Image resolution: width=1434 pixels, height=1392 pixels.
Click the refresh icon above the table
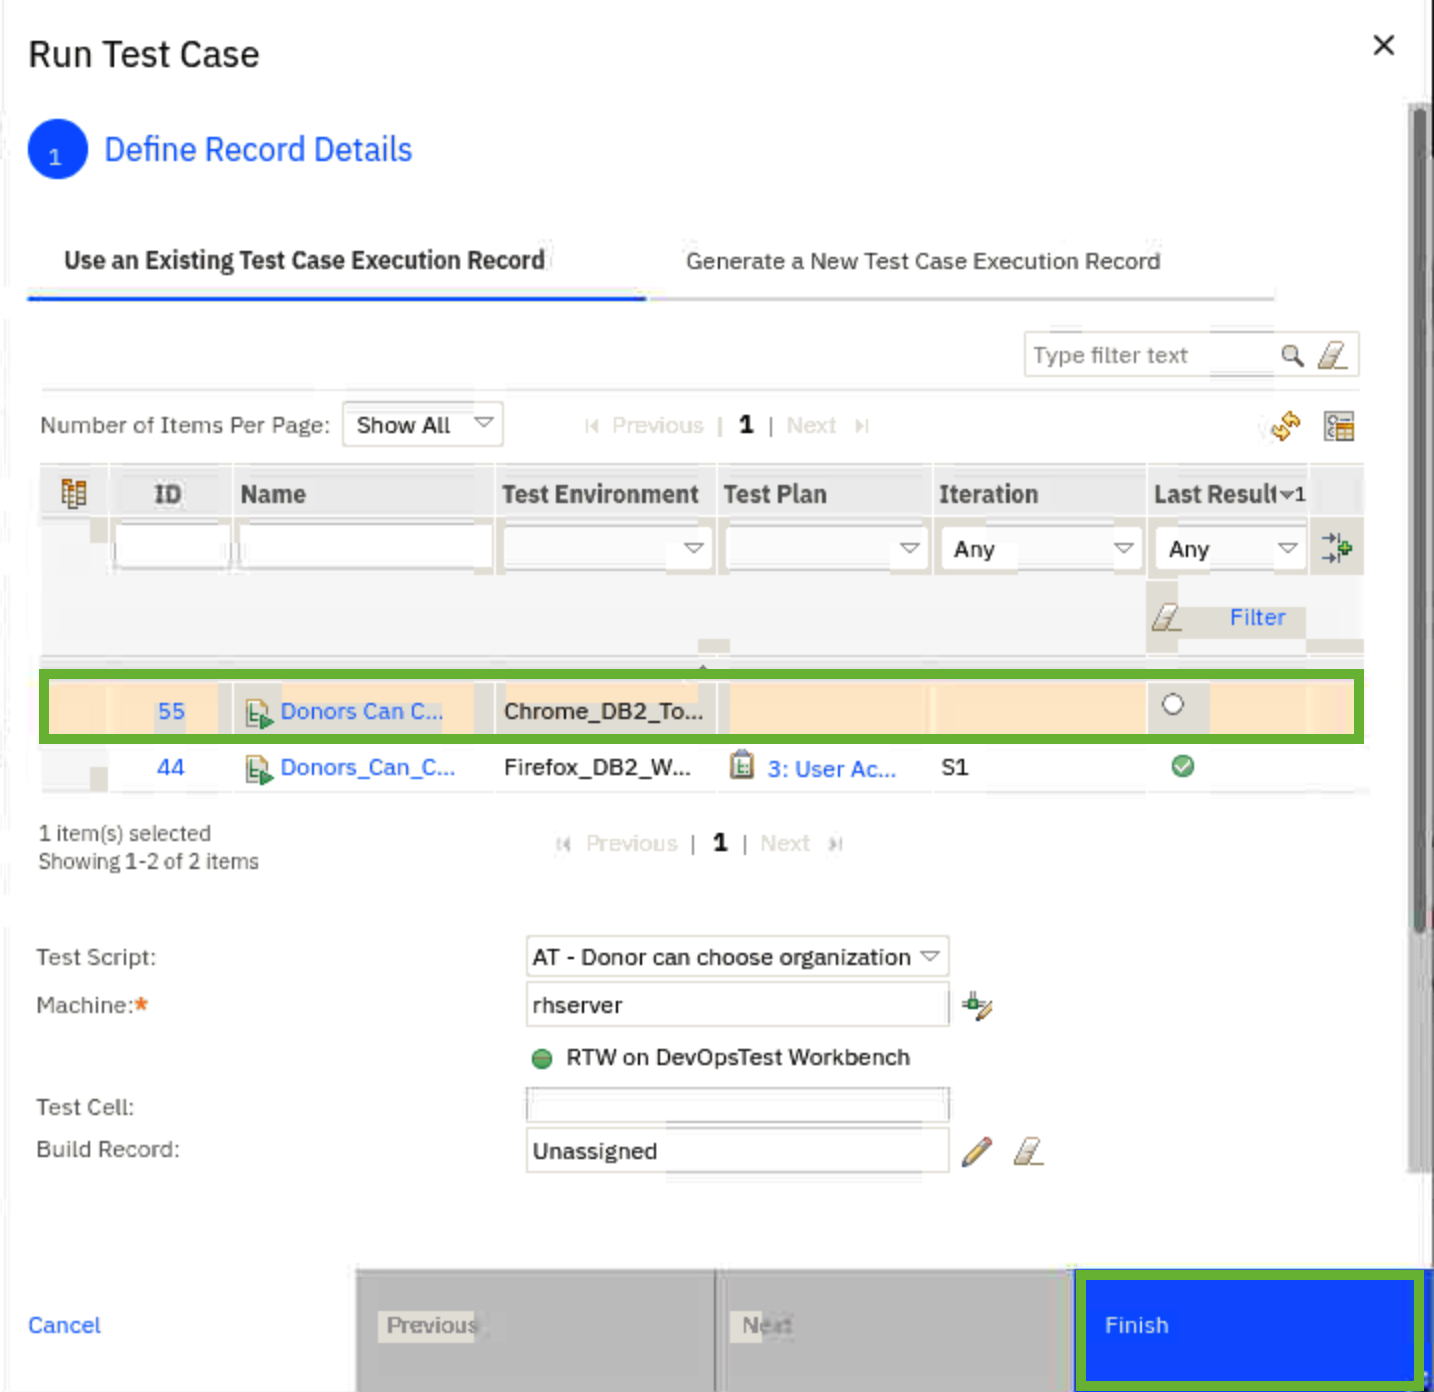[x=1285, y=426]
